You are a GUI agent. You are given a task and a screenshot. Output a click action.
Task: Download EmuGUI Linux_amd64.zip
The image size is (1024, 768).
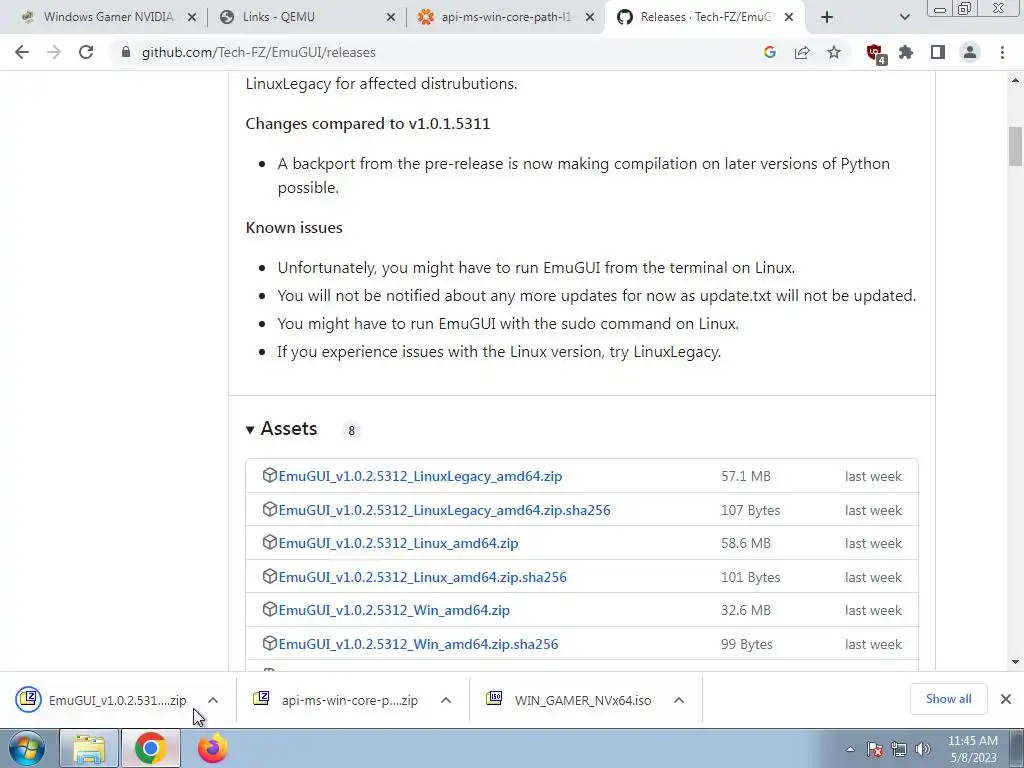(x=398, y=543)
